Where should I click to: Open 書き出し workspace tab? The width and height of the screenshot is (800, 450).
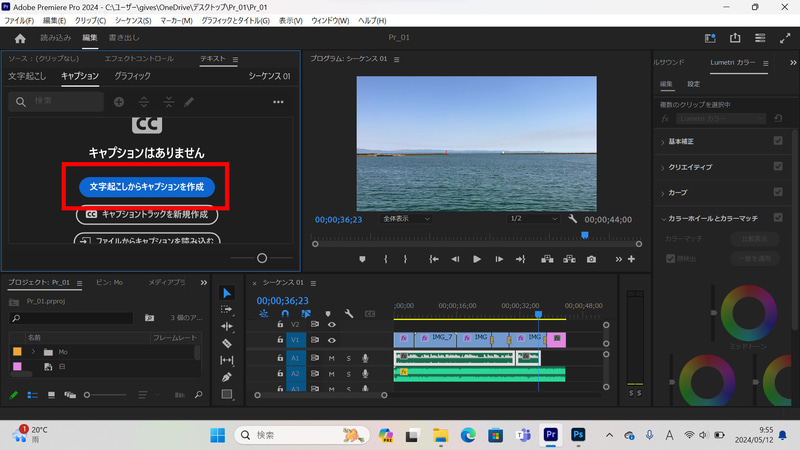click(124, 38)
